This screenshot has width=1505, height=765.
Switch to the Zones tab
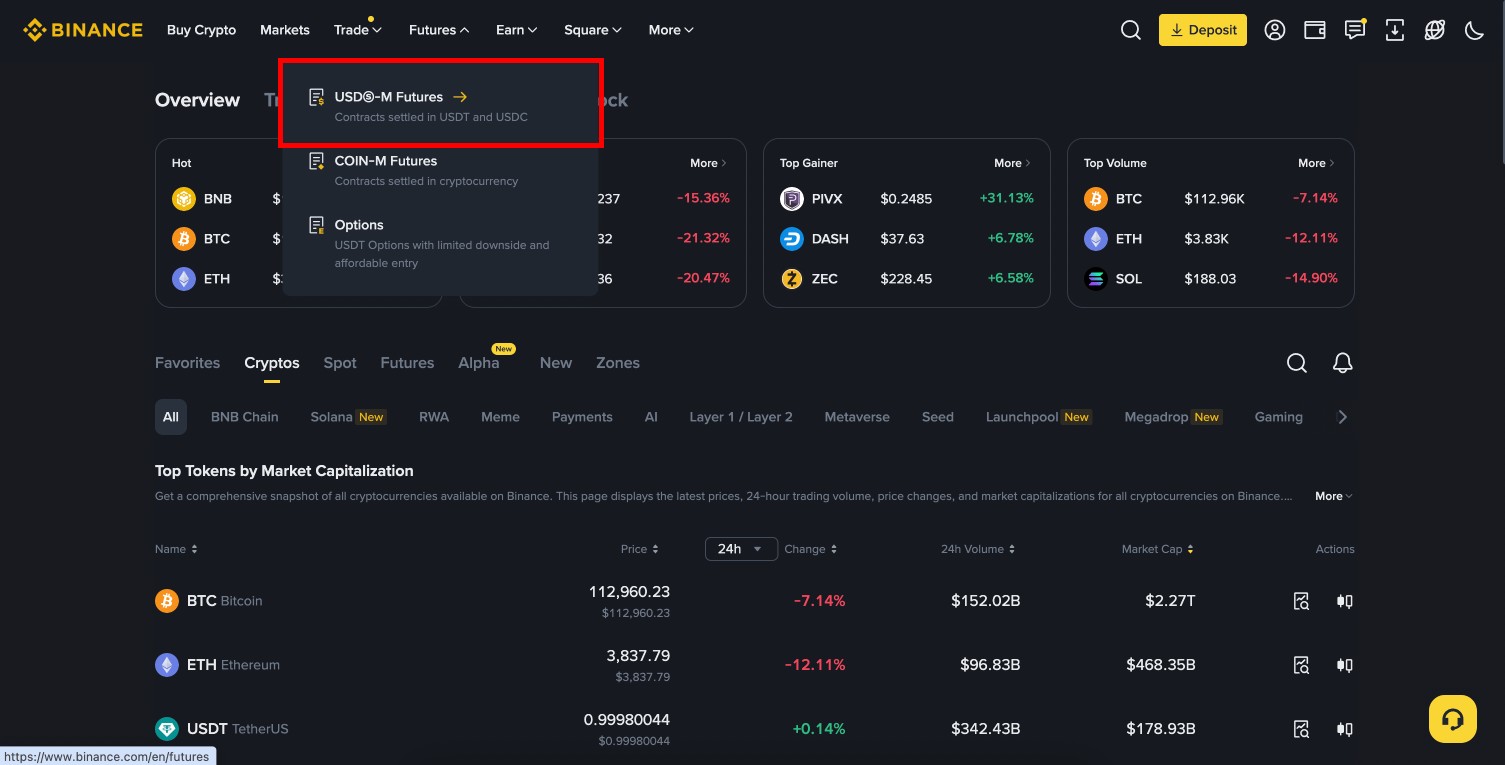click(618, 363)
